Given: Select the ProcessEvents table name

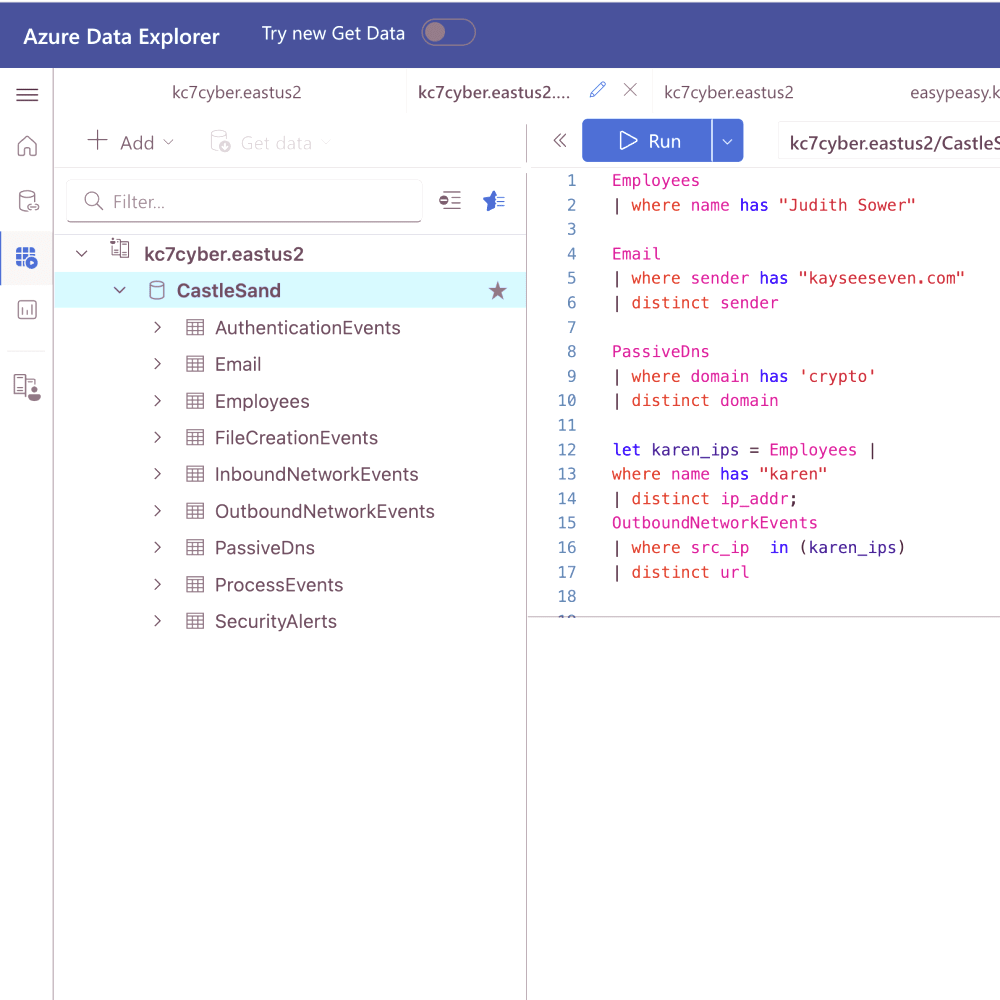Looking at the screenshot, I should tap(279, 585).
